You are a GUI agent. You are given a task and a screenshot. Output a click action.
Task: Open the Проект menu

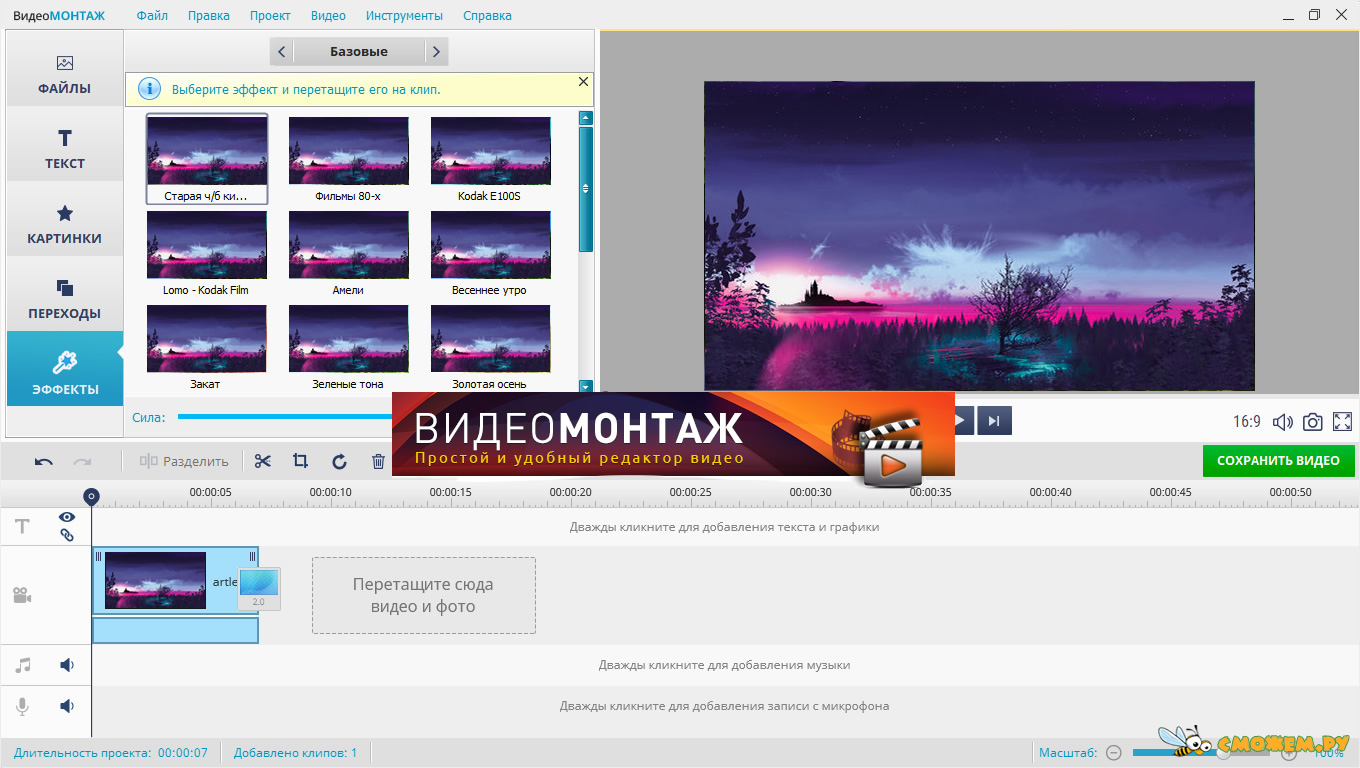point(270,16)
